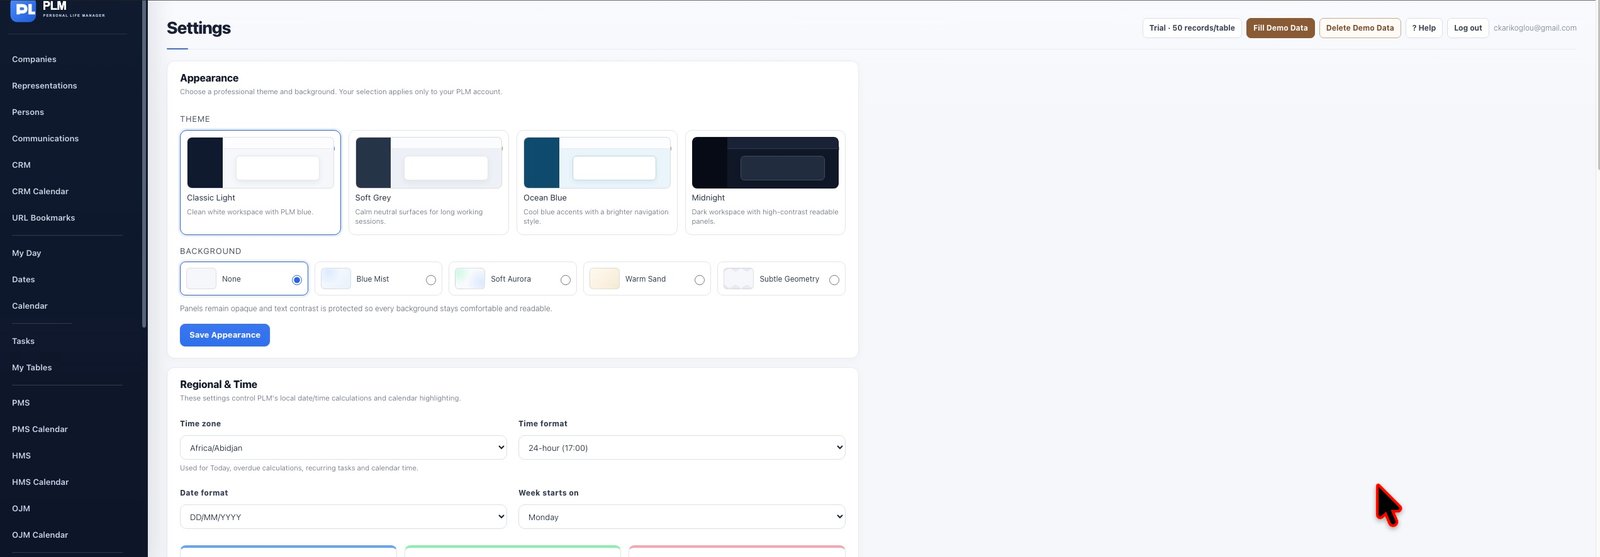Open Calendar in the sidebar
Image resolution: width=1600 pixels, height=557 pixels.
[x=30, y=306]
